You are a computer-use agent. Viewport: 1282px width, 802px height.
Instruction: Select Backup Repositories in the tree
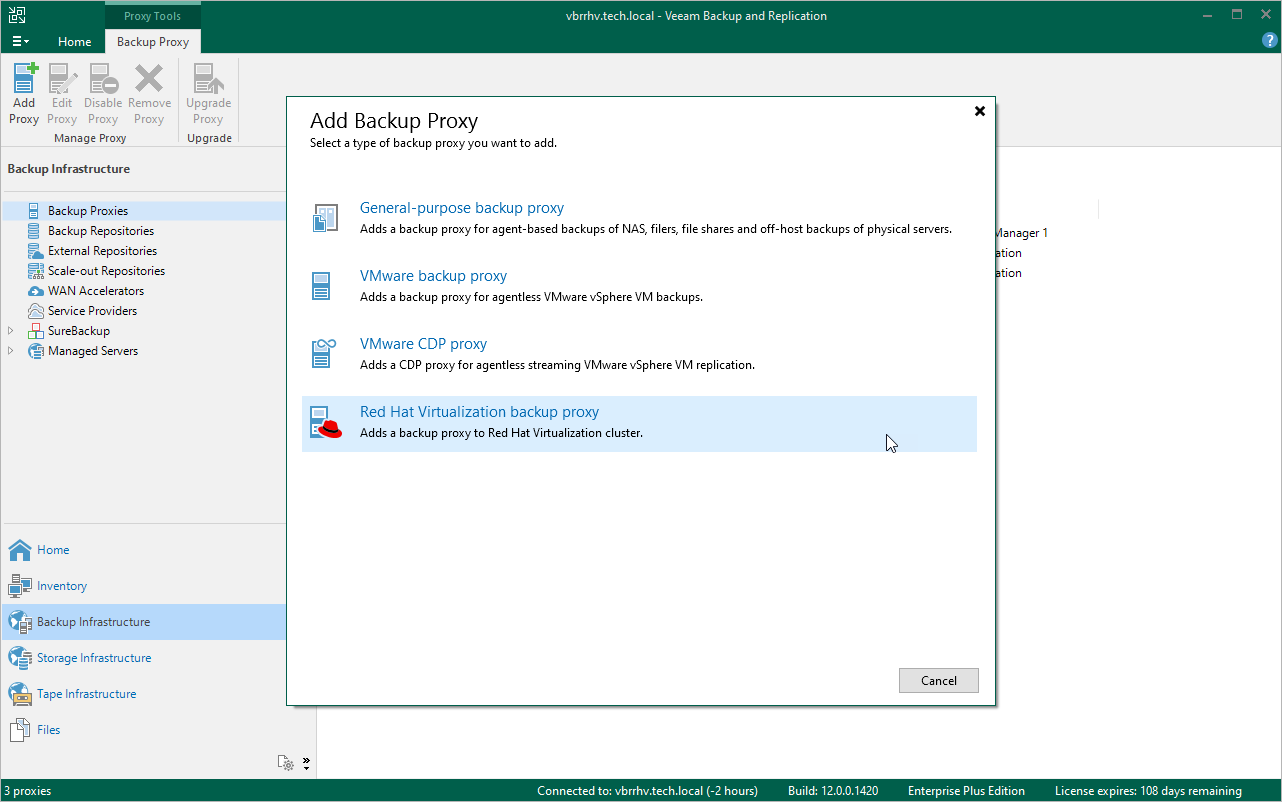pyautogui.click(x=101, y=231)
